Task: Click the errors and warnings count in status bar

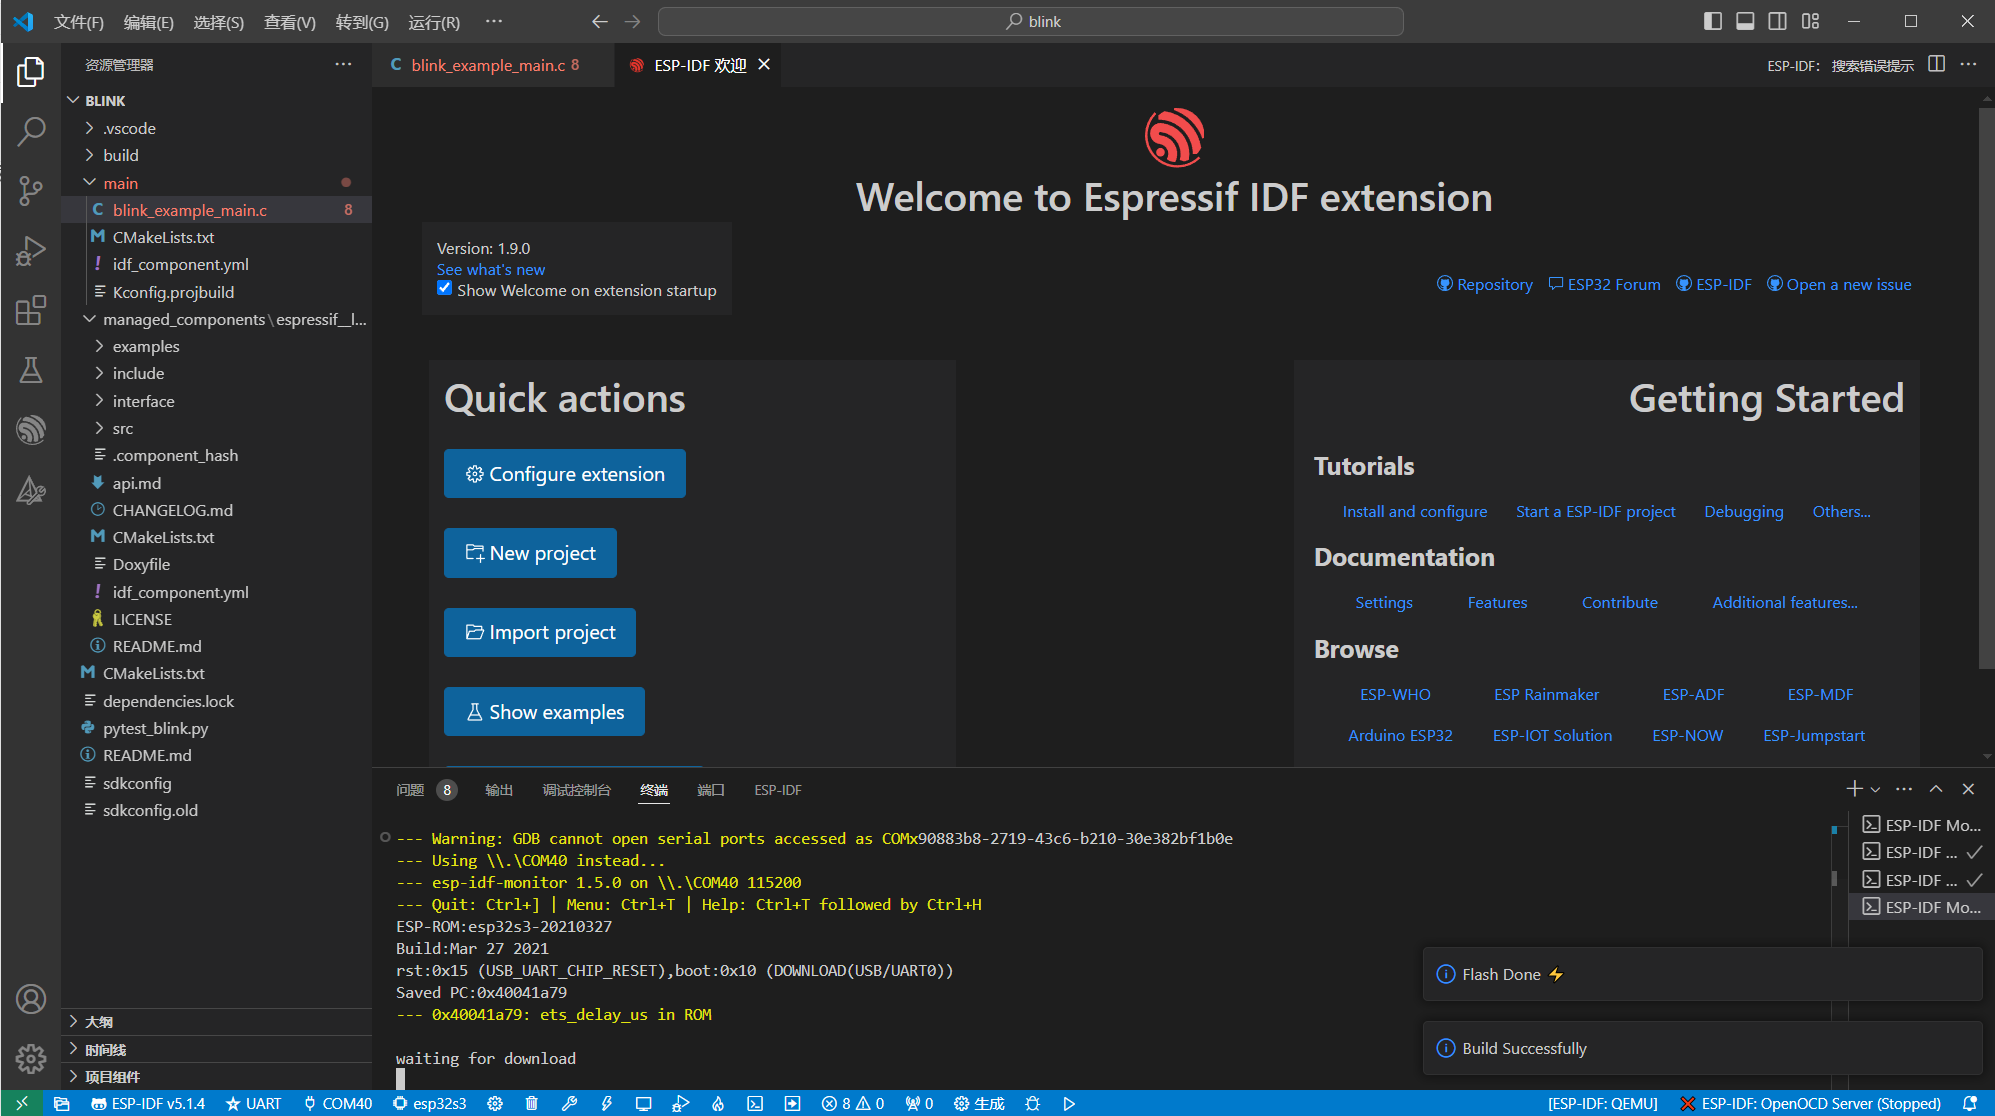Action: tap(853, 1103)
